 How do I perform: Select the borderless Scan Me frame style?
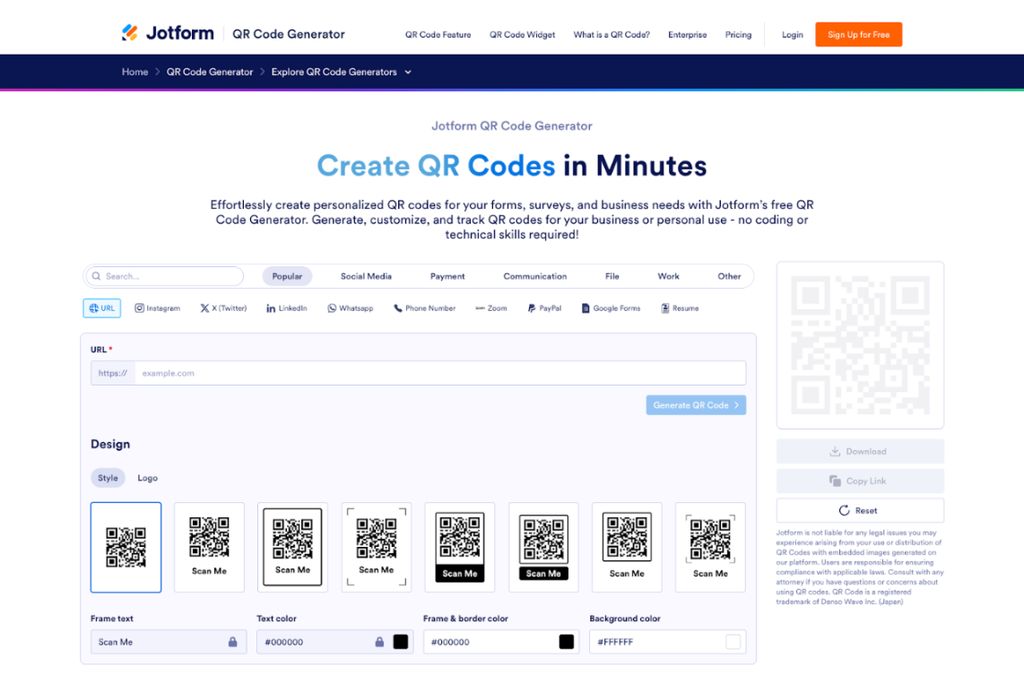tap(209, 546)
